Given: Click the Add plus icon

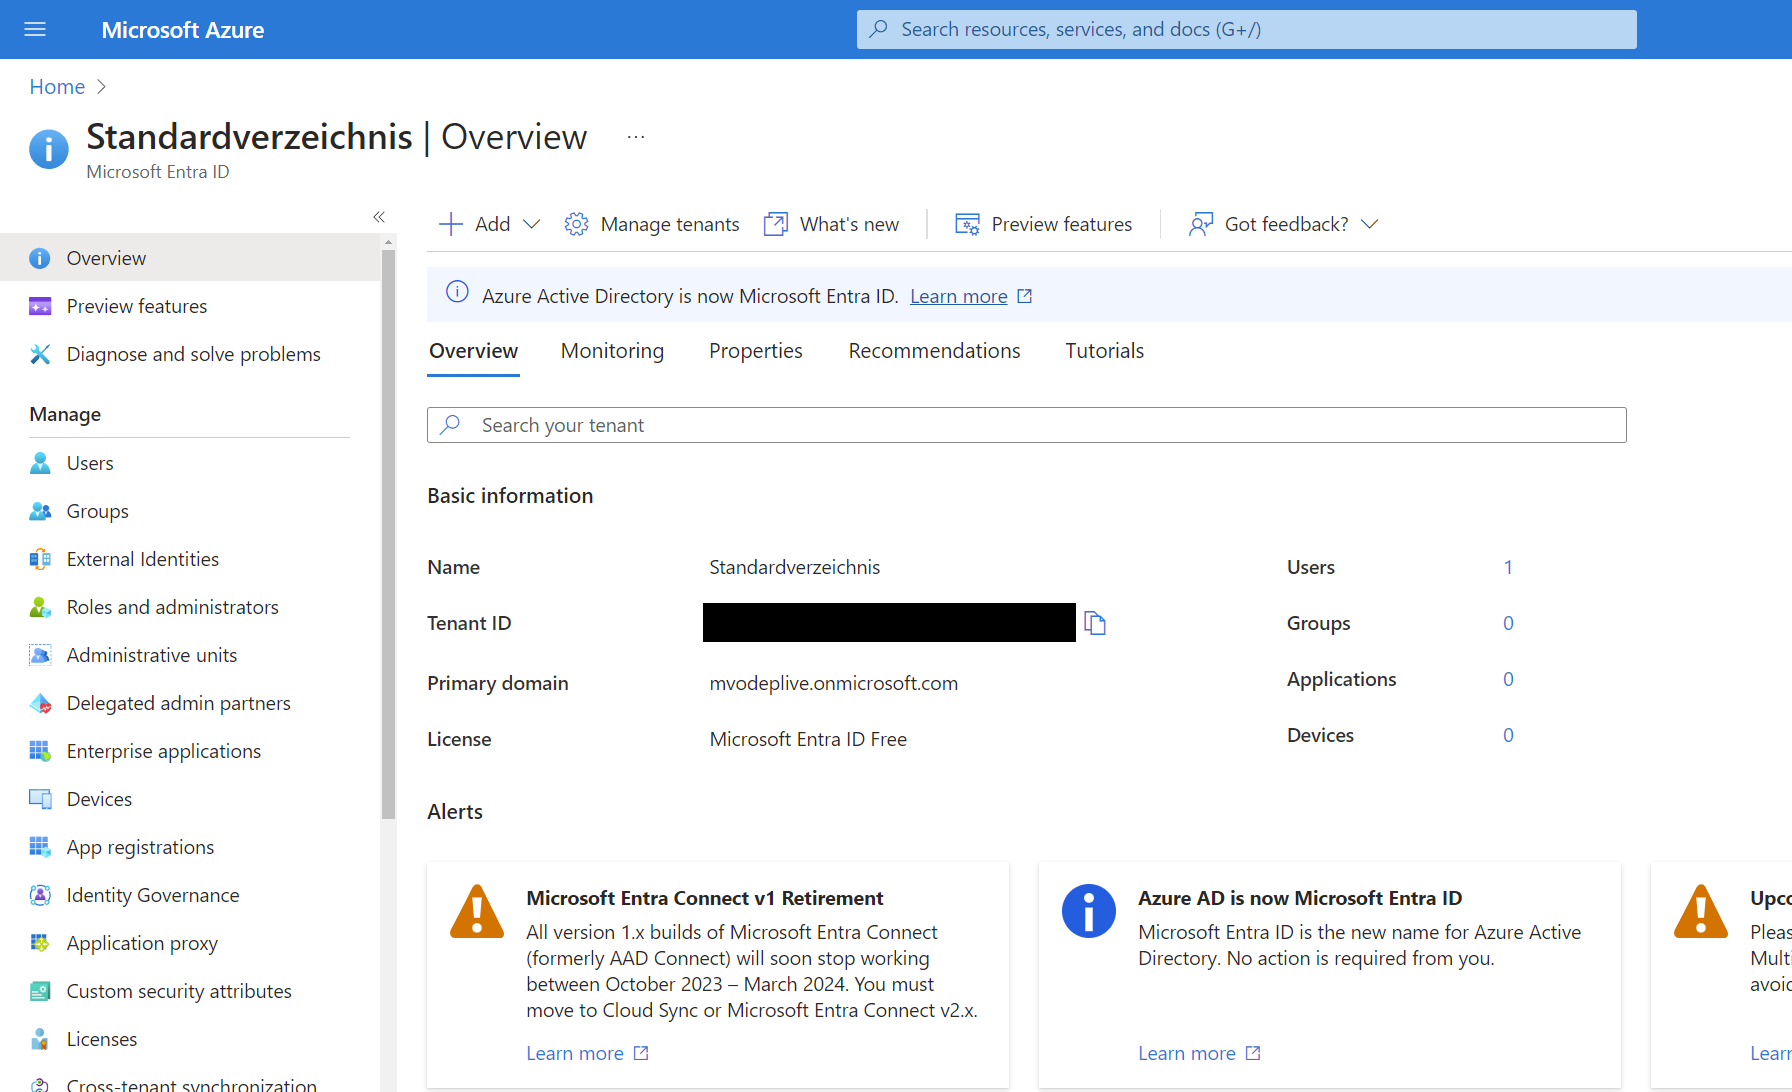Looking at the screenshot, I should [451, 224].
